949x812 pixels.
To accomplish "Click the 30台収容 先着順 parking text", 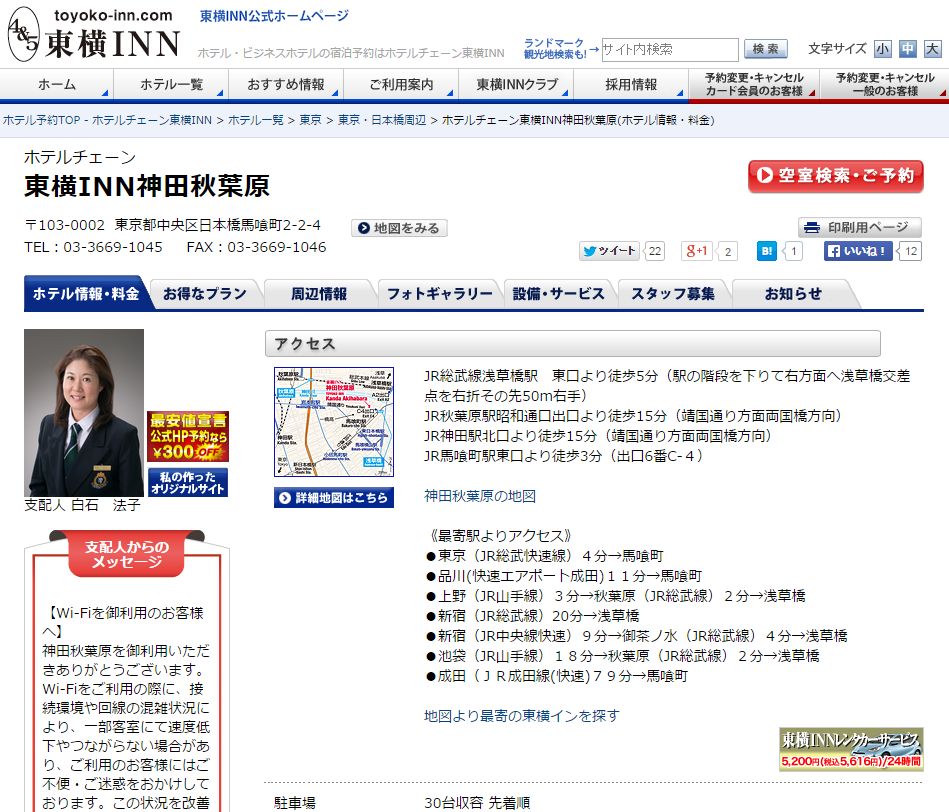I will tap(477, 803).
